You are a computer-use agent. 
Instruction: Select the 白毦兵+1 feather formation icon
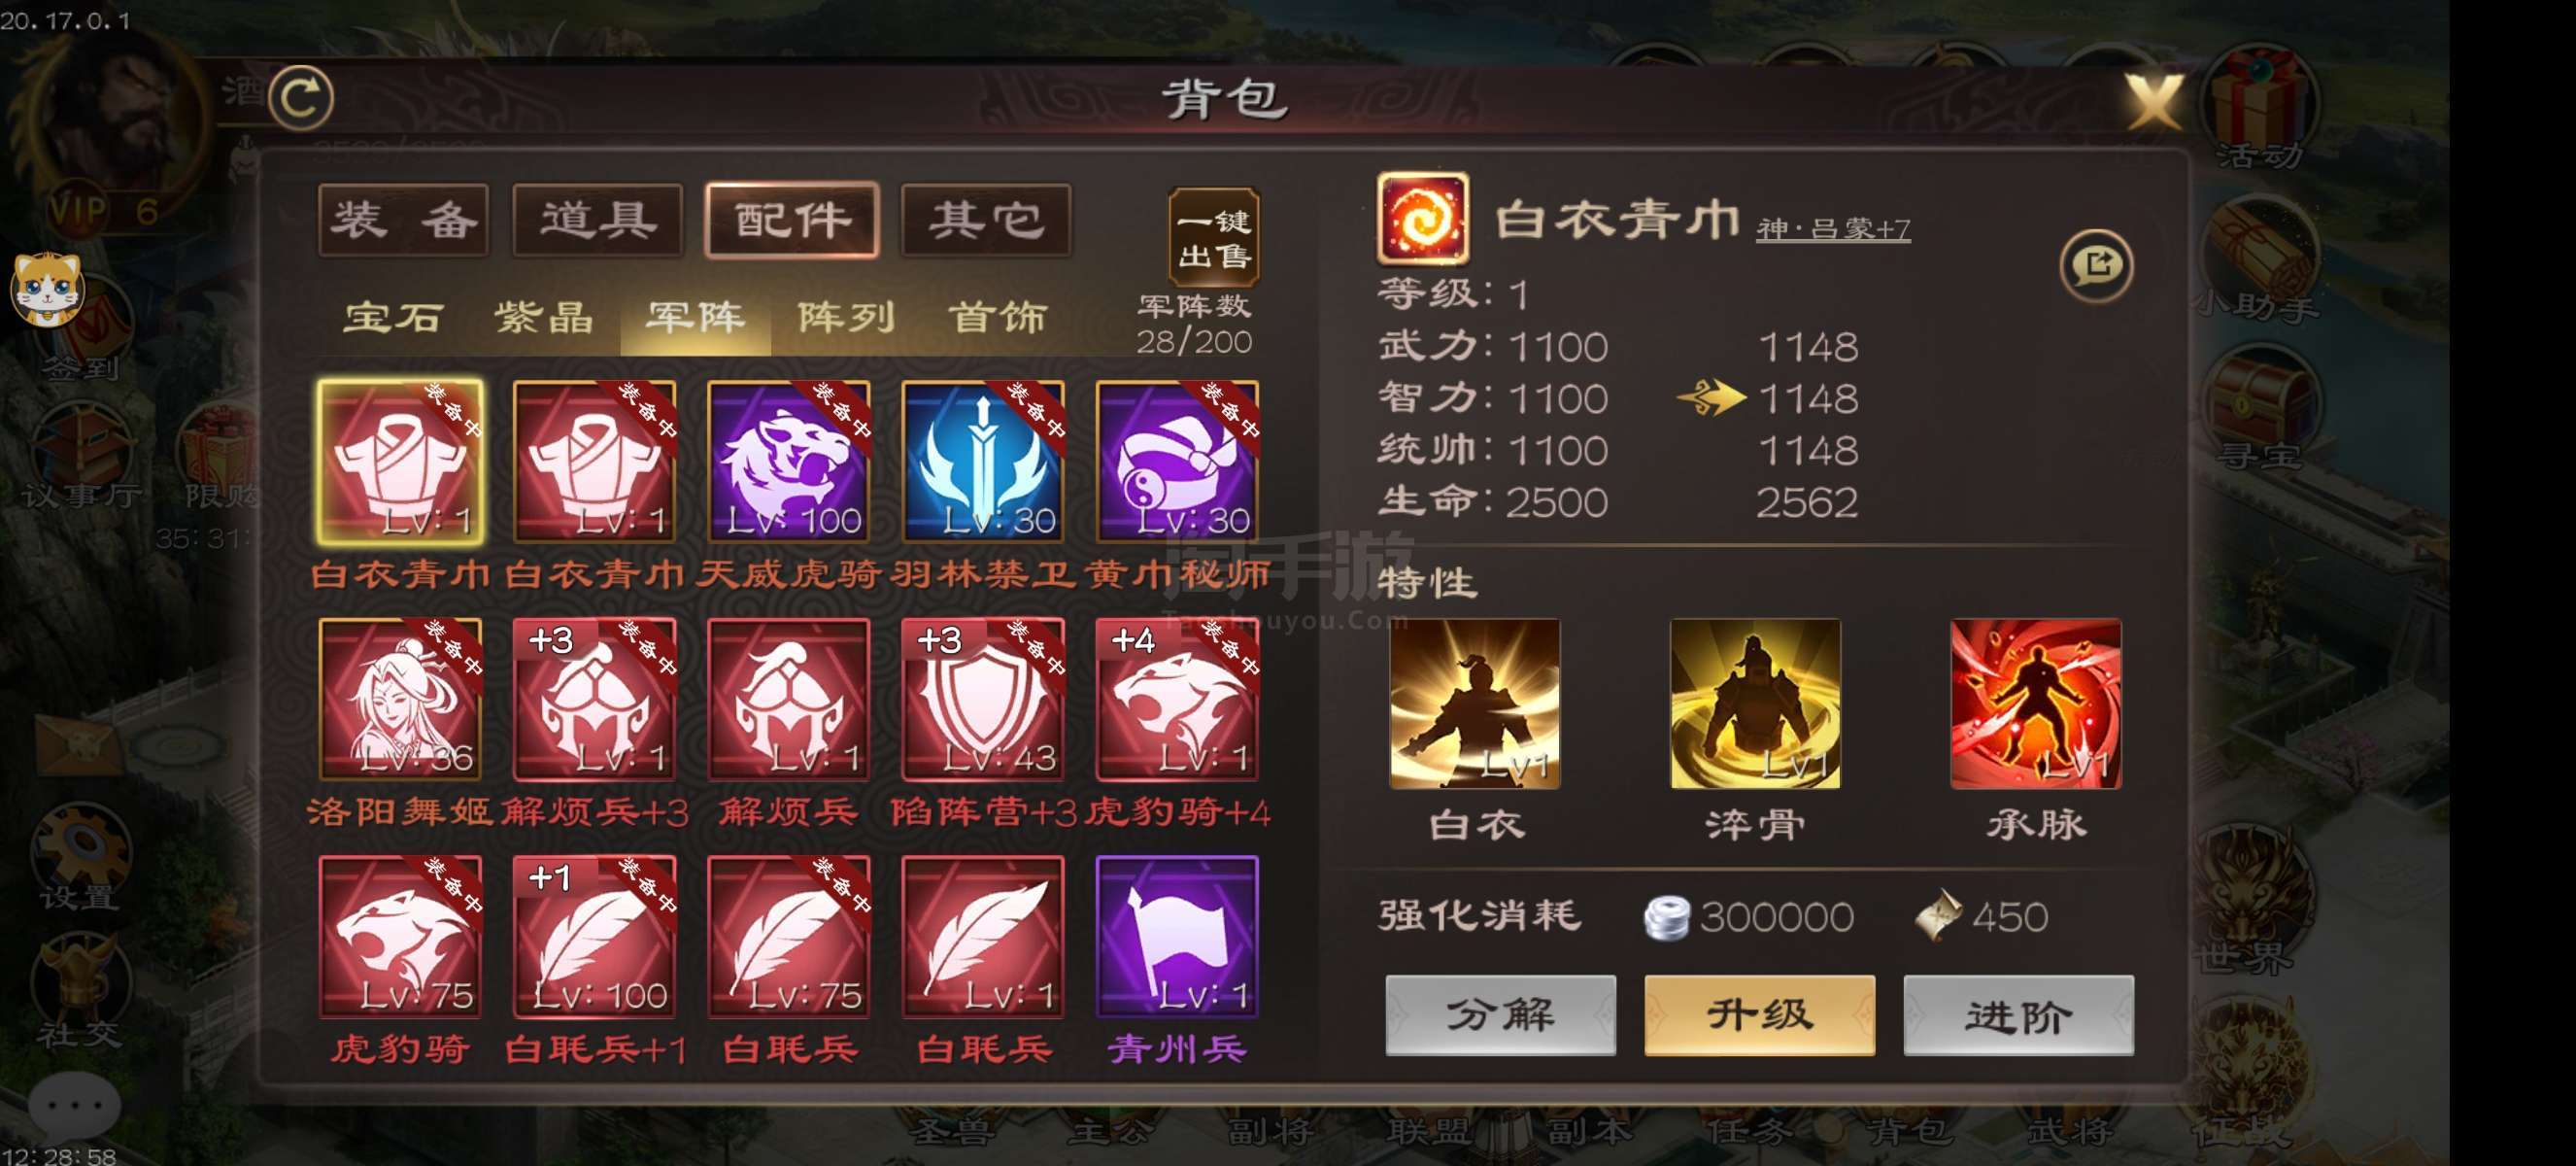coord(594,936)
